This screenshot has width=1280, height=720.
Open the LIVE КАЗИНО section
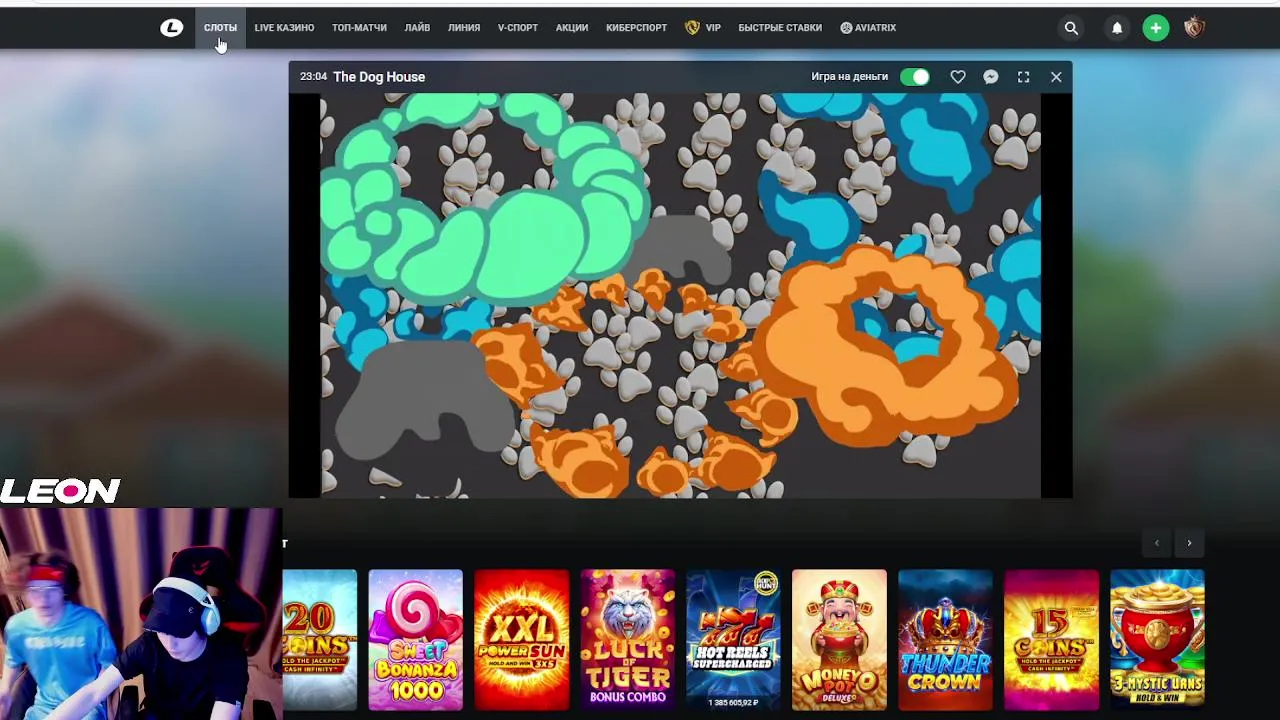284,28
